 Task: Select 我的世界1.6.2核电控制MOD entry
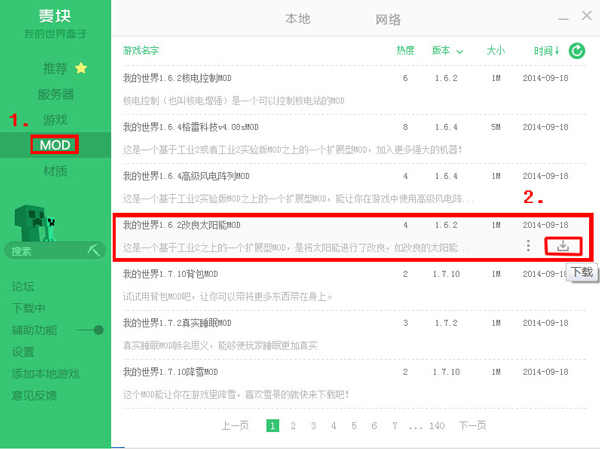coord(177,78)
